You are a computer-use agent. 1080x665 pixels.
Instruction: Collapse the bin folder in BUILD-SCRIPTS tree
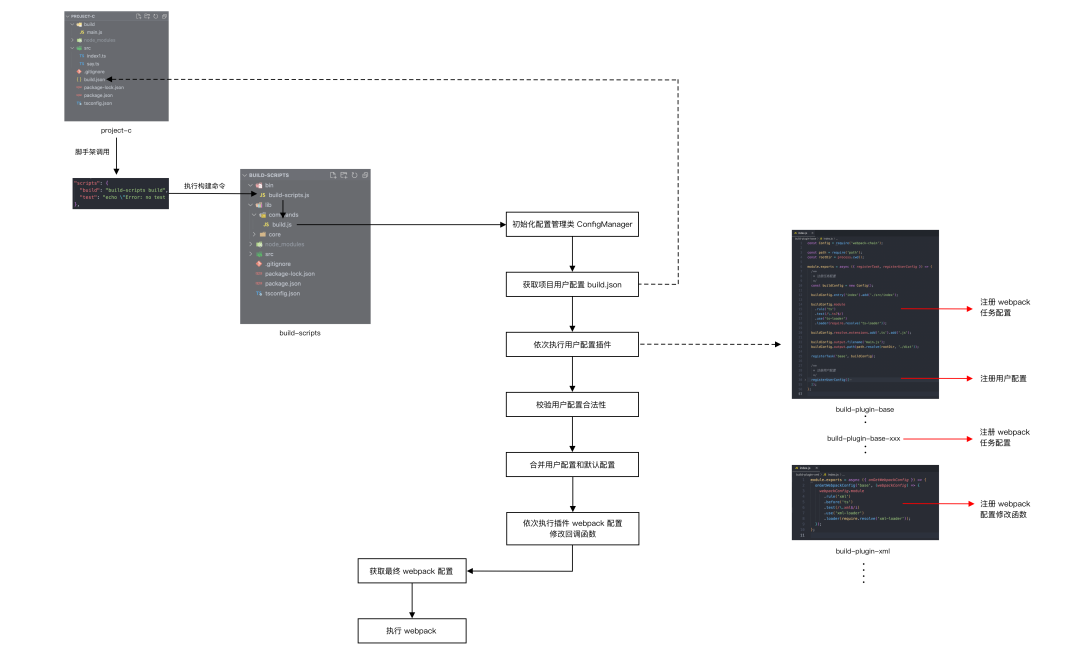(x=251, y=185)
